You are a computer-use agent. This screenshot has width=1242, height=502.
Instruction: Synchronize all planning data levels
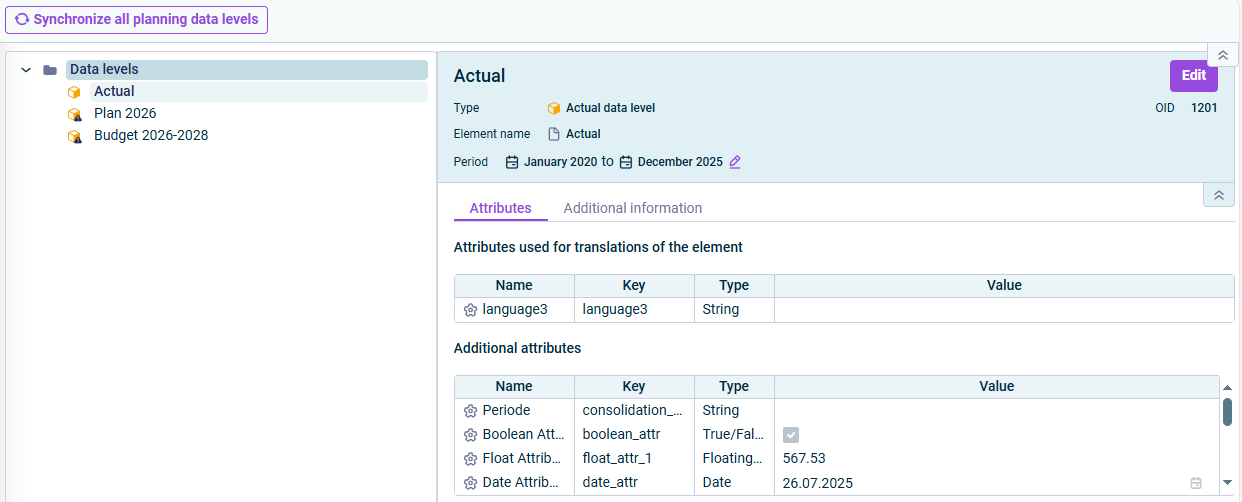tap(136, 19)
